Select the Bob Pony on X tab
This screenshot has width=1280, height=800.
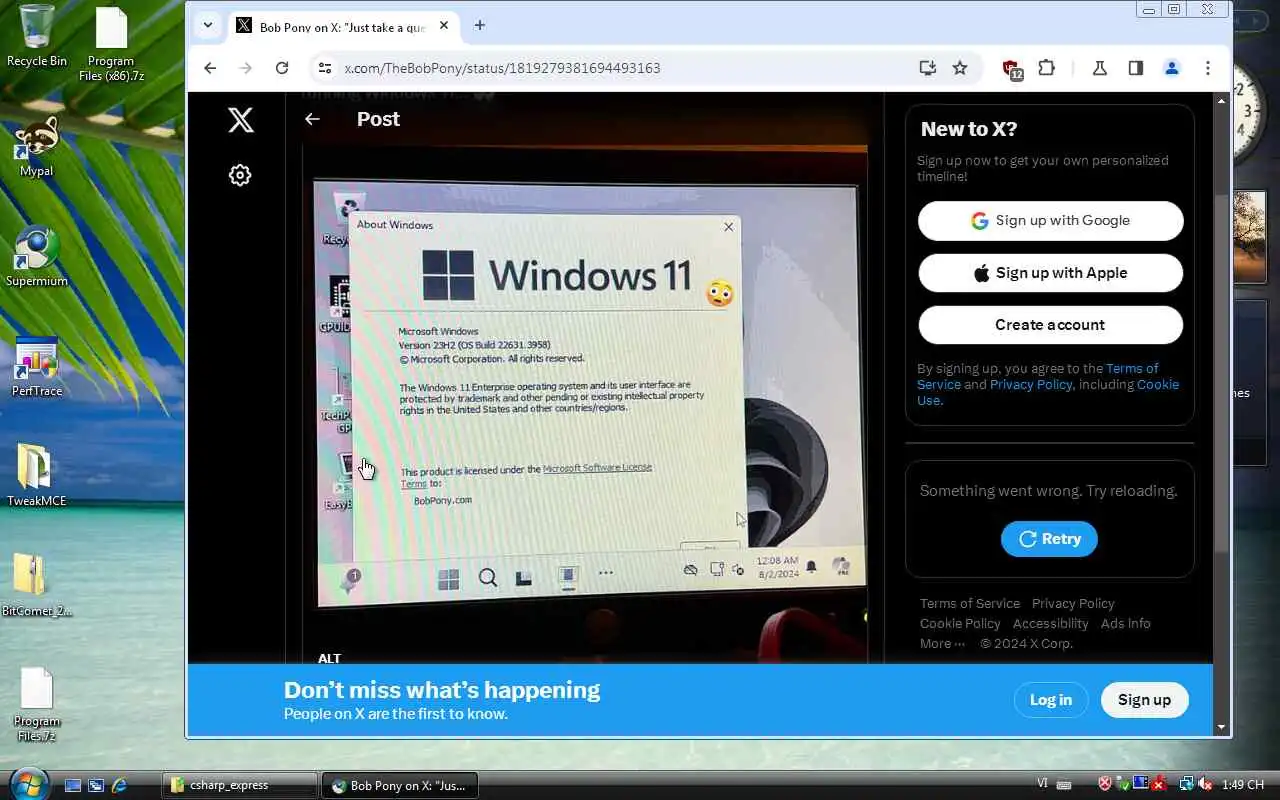click(344, 27)
